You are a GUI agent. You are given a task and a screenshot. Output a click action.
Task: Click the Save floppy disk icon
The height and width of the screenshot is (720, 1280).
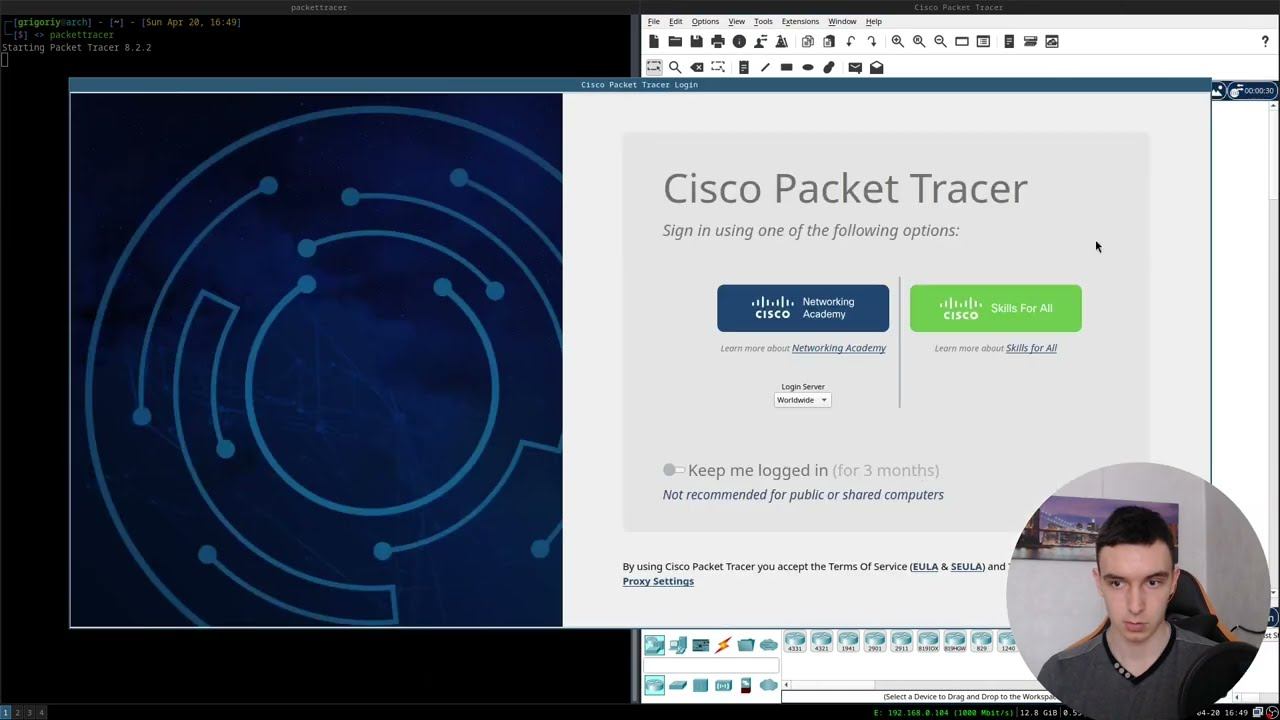pos(696,41)
